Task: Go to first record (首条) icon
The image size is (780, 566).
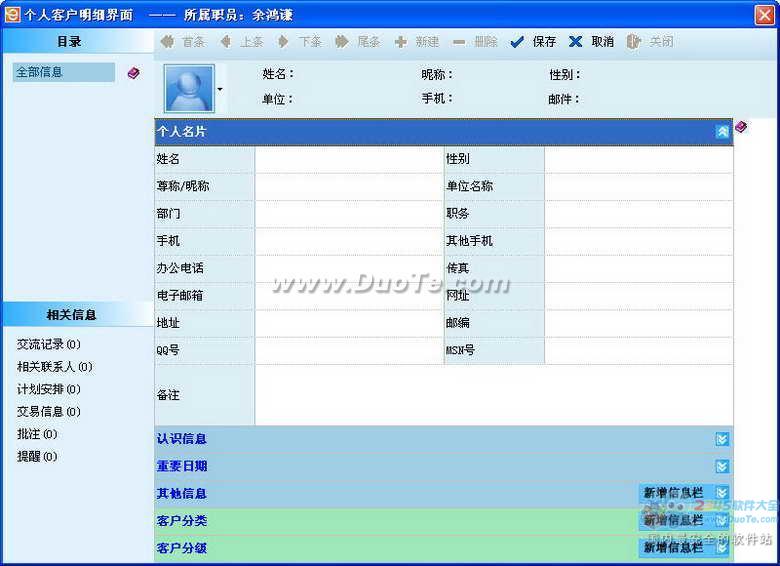Action: click(x=167, y=42)
